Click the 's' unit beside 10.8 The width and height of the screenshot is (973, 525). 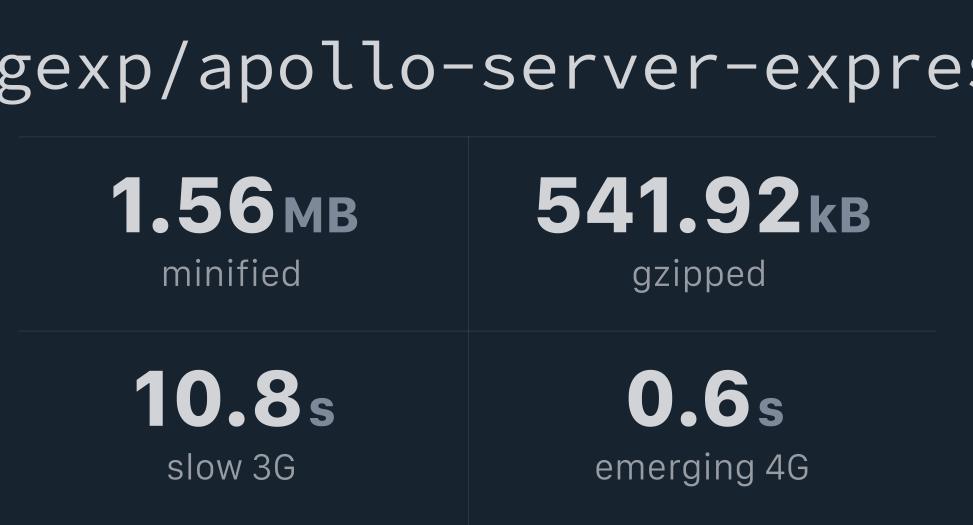pos(321,407)
